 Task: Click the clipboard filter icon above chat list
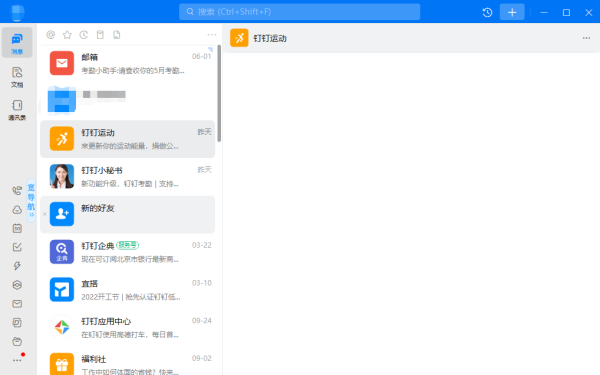coord(100,35)
